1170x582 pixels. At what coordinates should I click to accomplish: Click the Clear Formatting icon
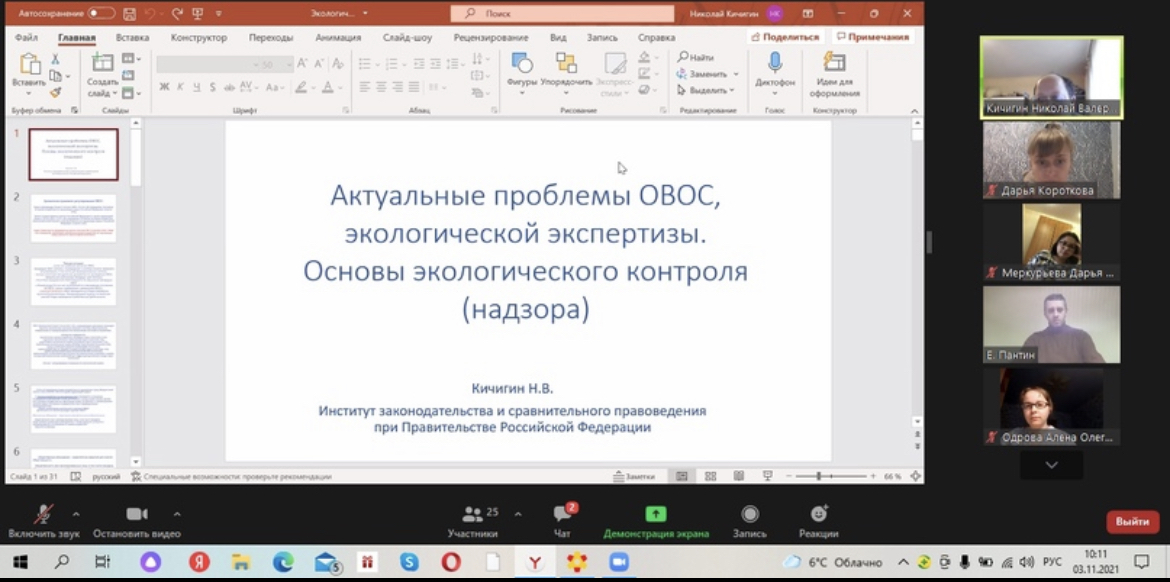(x=338, y=65)
